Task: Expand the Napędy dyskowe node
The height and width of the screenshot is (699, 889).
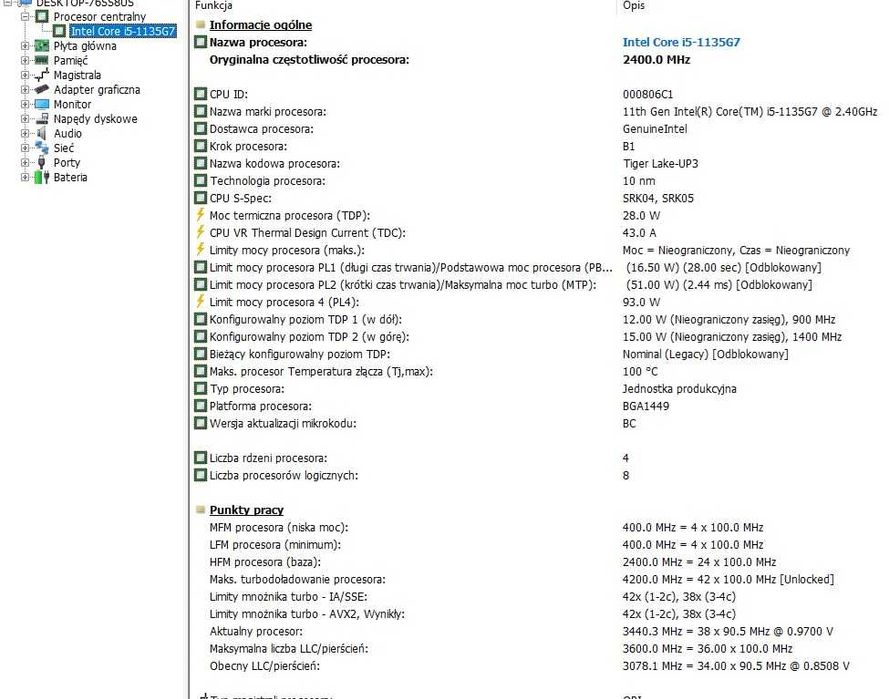Action: 25,119
